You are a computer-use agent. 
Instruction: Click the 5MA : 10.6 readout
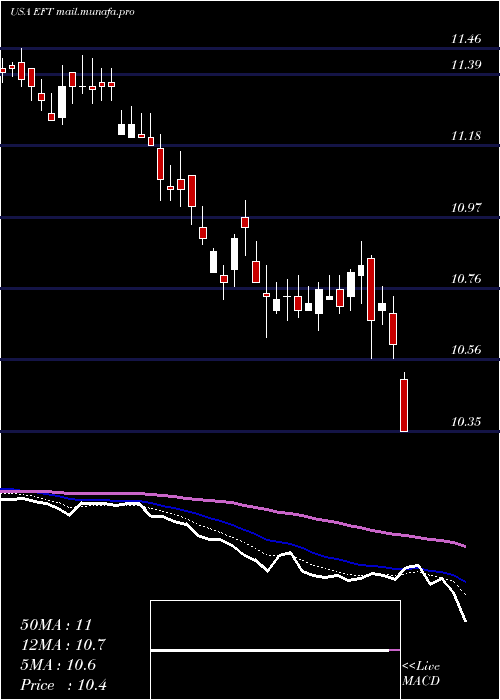(58, 665)
